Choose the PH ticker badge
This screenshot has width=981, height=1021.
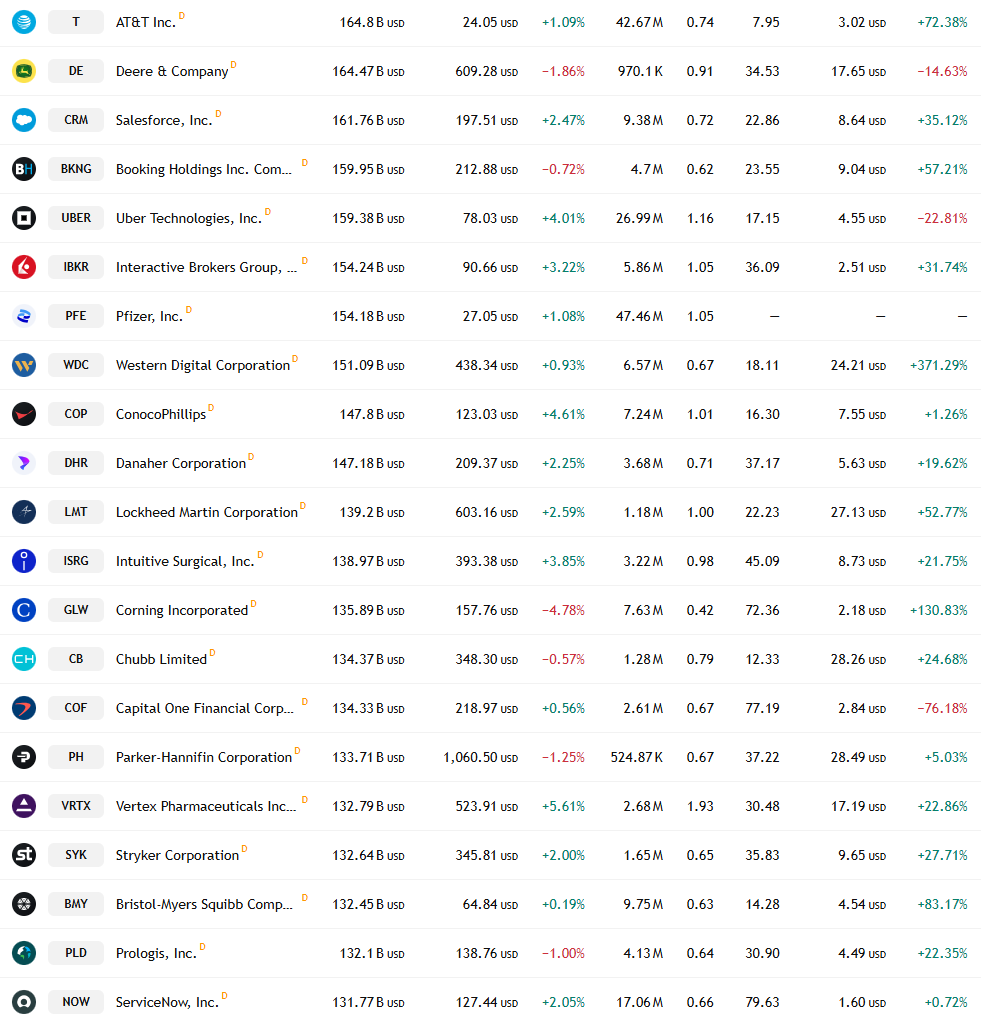coord(76,757)
